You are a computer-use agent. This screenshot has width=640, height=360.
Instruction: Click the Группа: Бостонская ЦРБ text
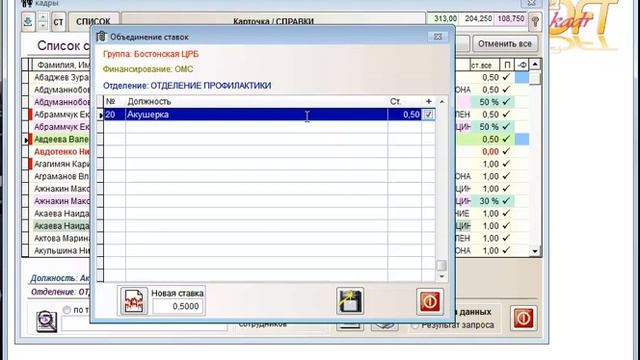pos(151,54)
